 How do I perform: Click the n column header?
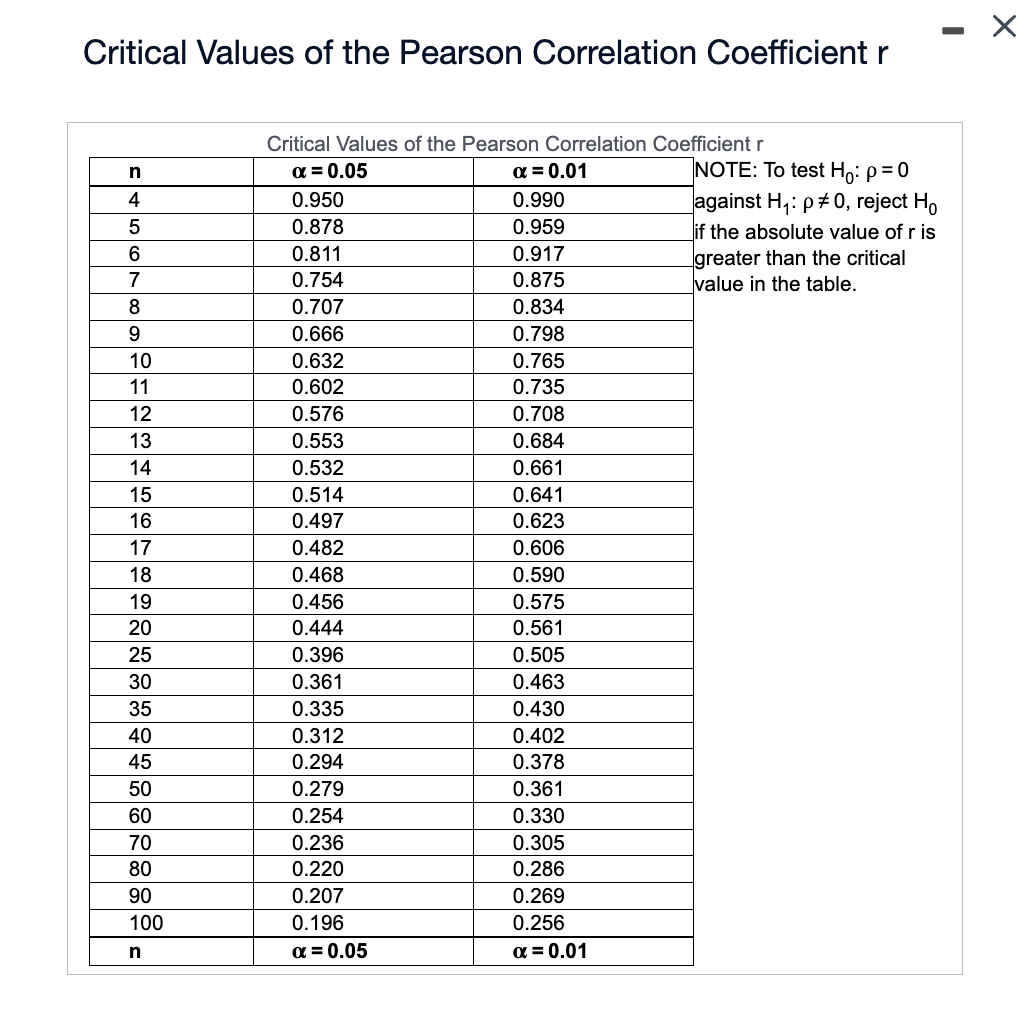[x=135, y=171]
